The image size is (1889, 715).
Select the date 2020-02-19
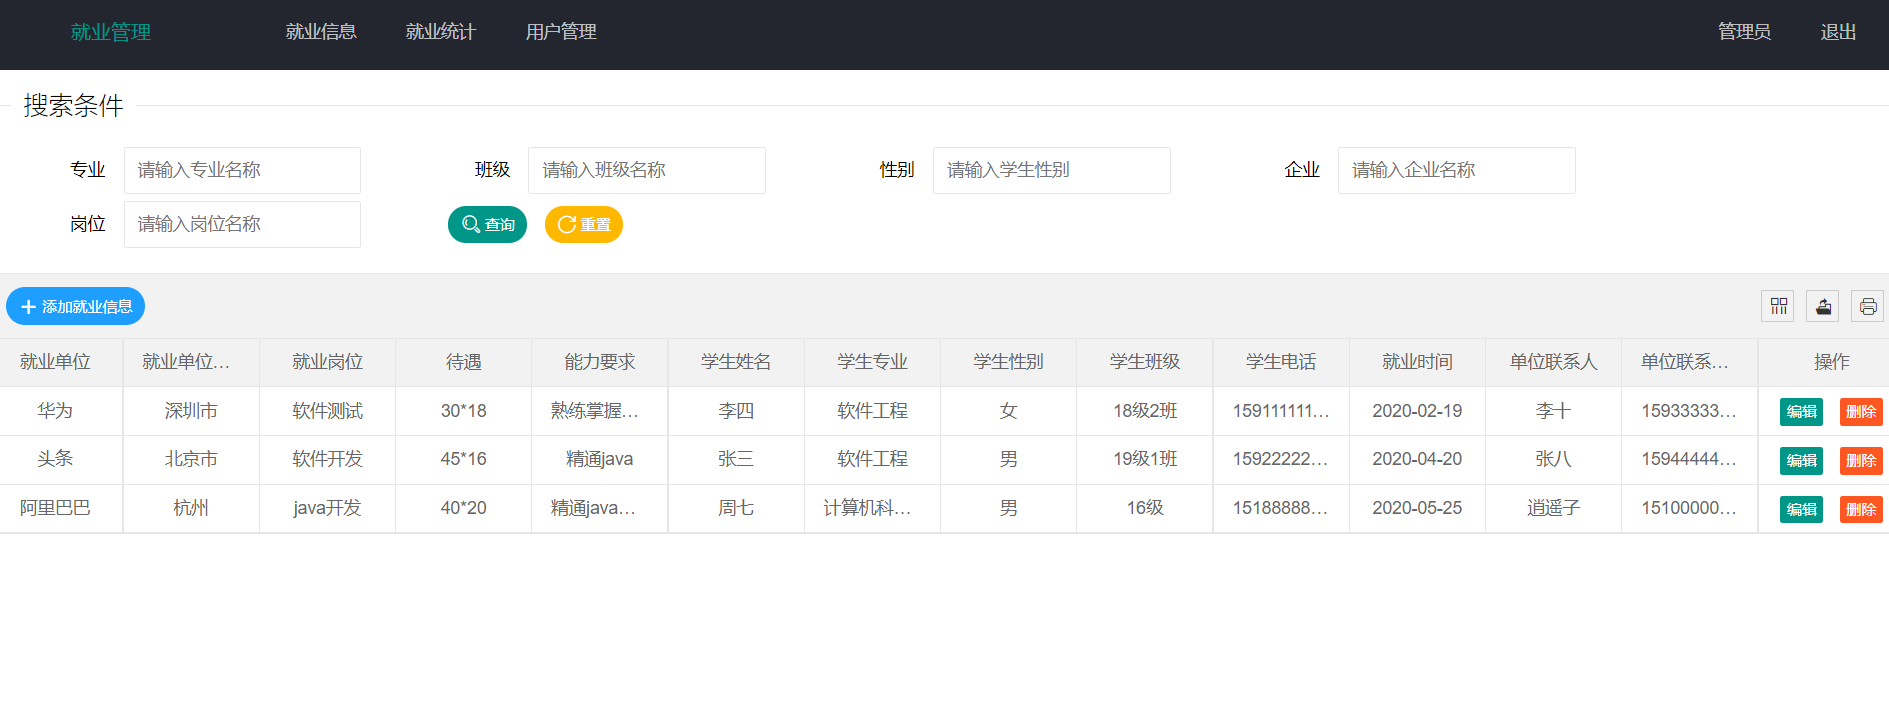pyautogui.click(x=1417, y=411)
